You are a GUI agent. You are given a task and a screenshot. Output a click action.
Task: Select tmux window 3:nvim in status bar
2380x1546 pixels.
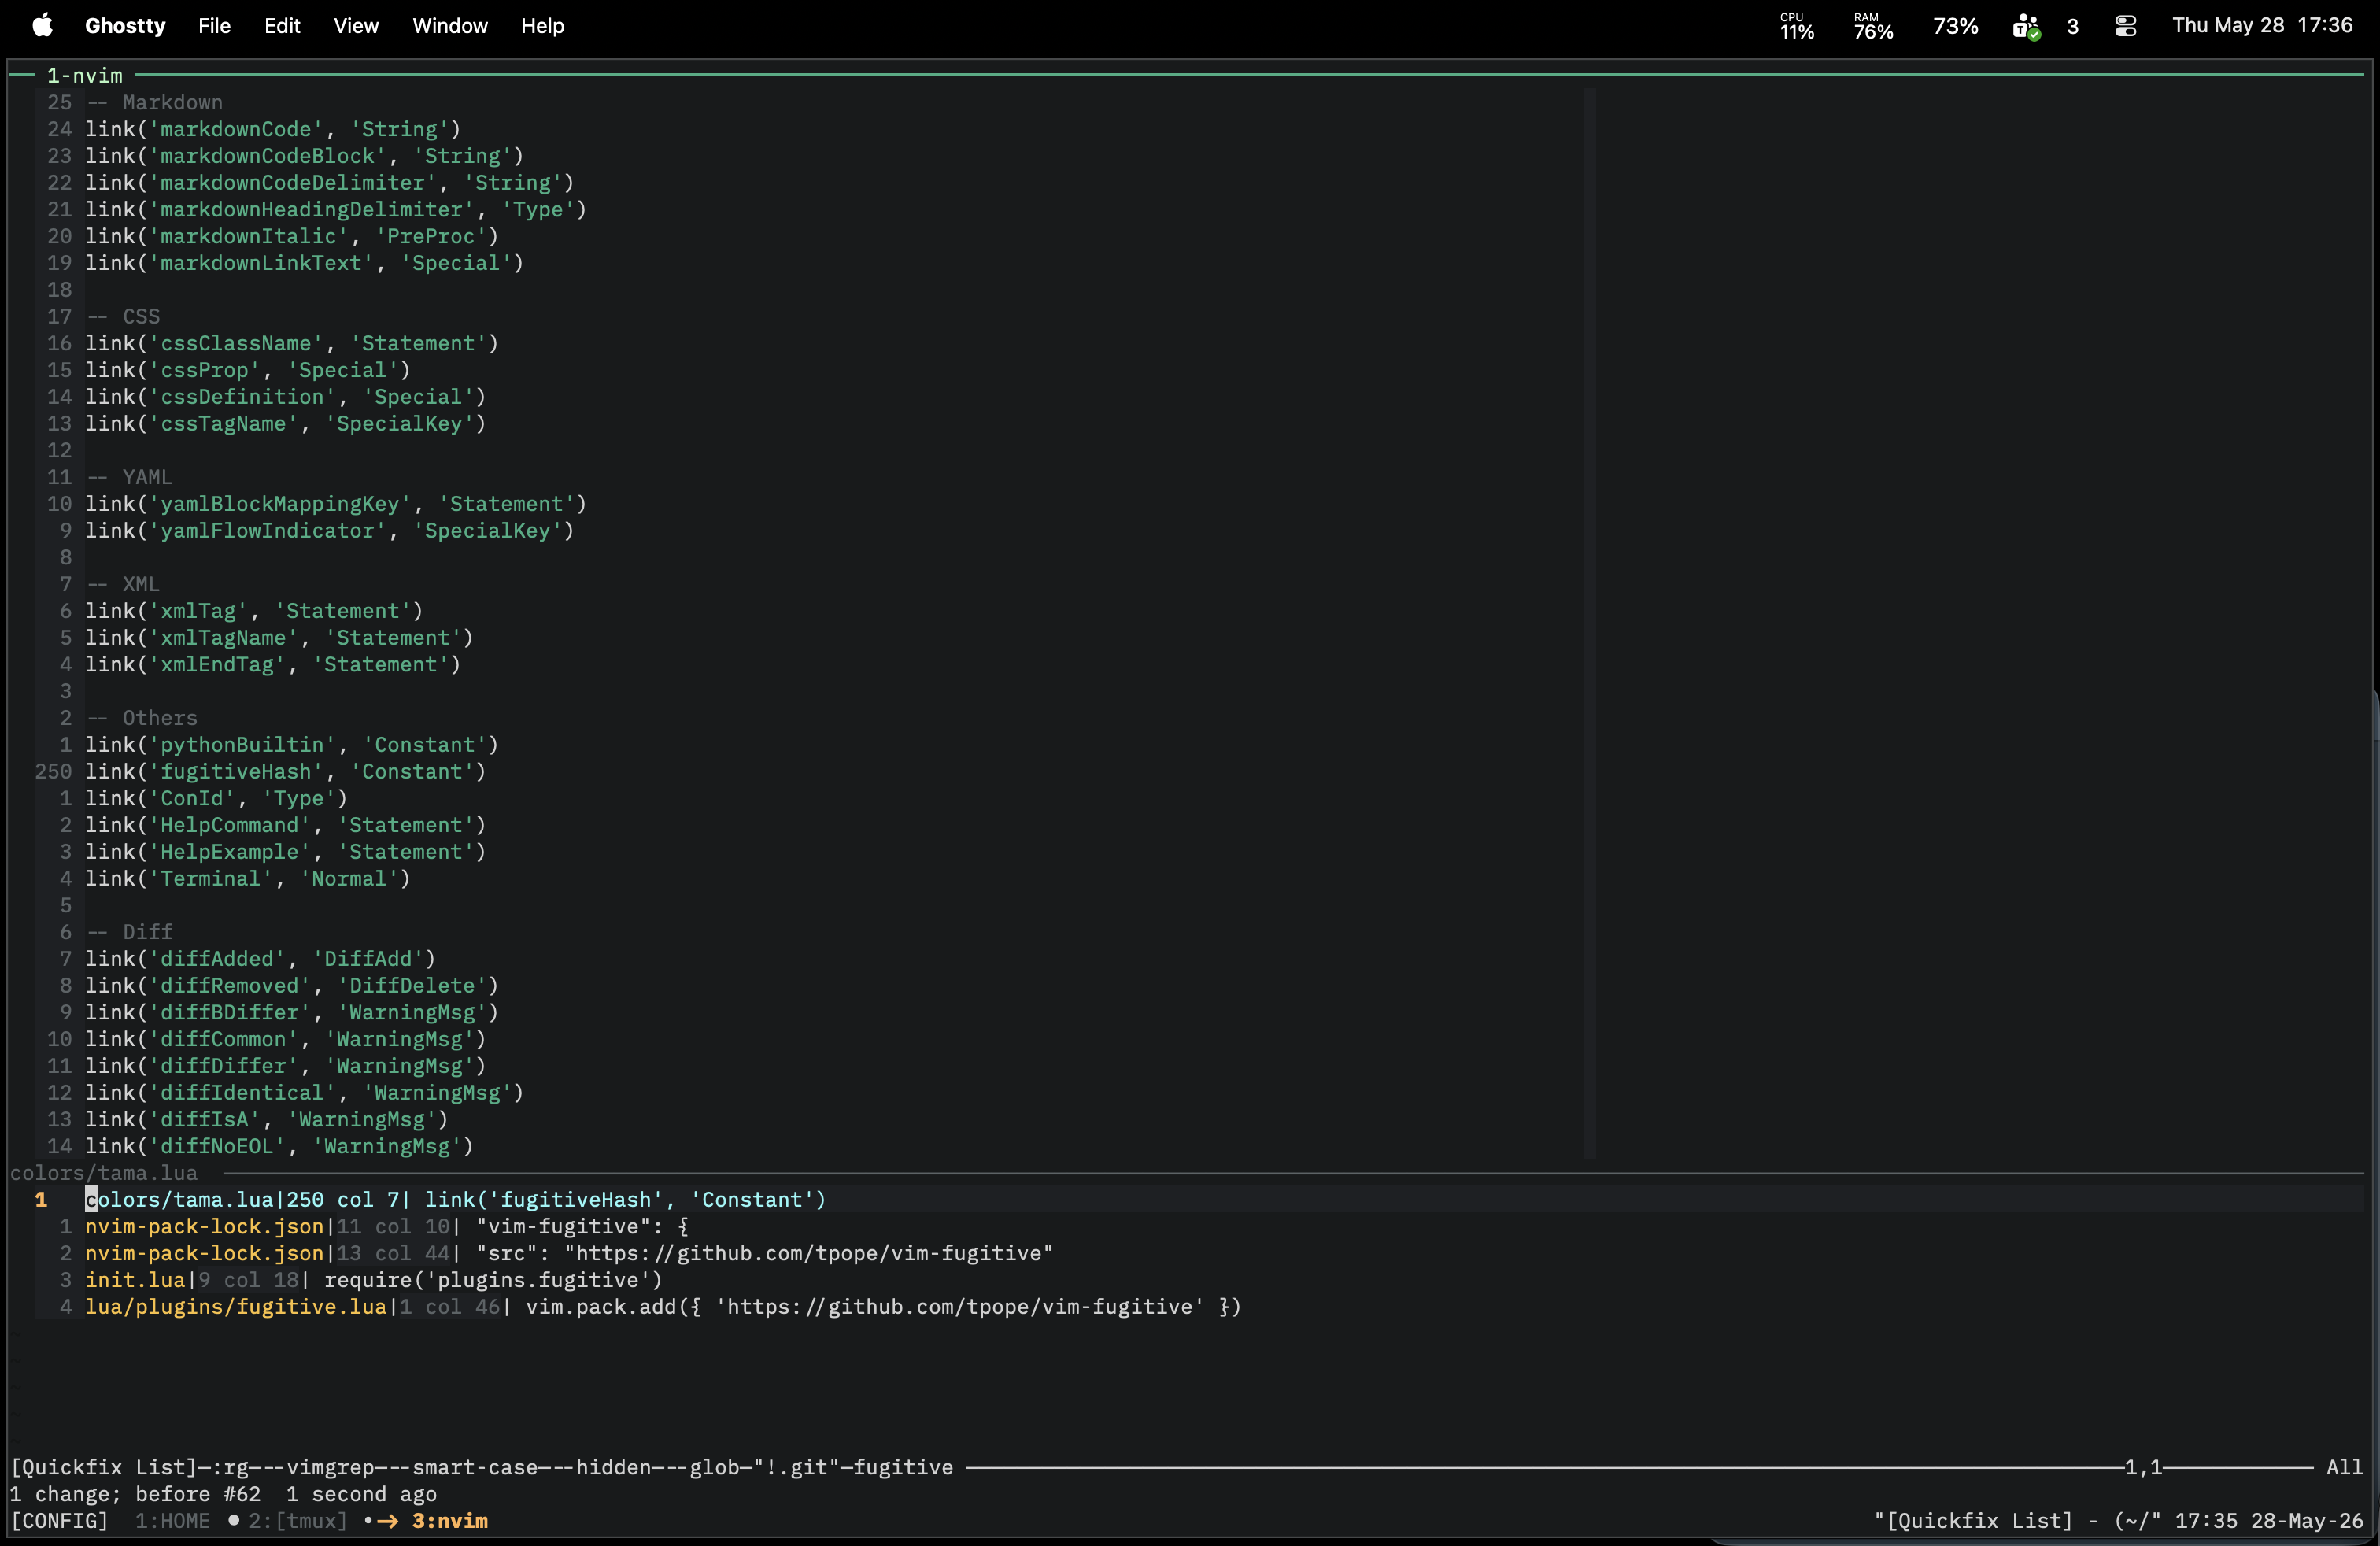coord(450,1521)
